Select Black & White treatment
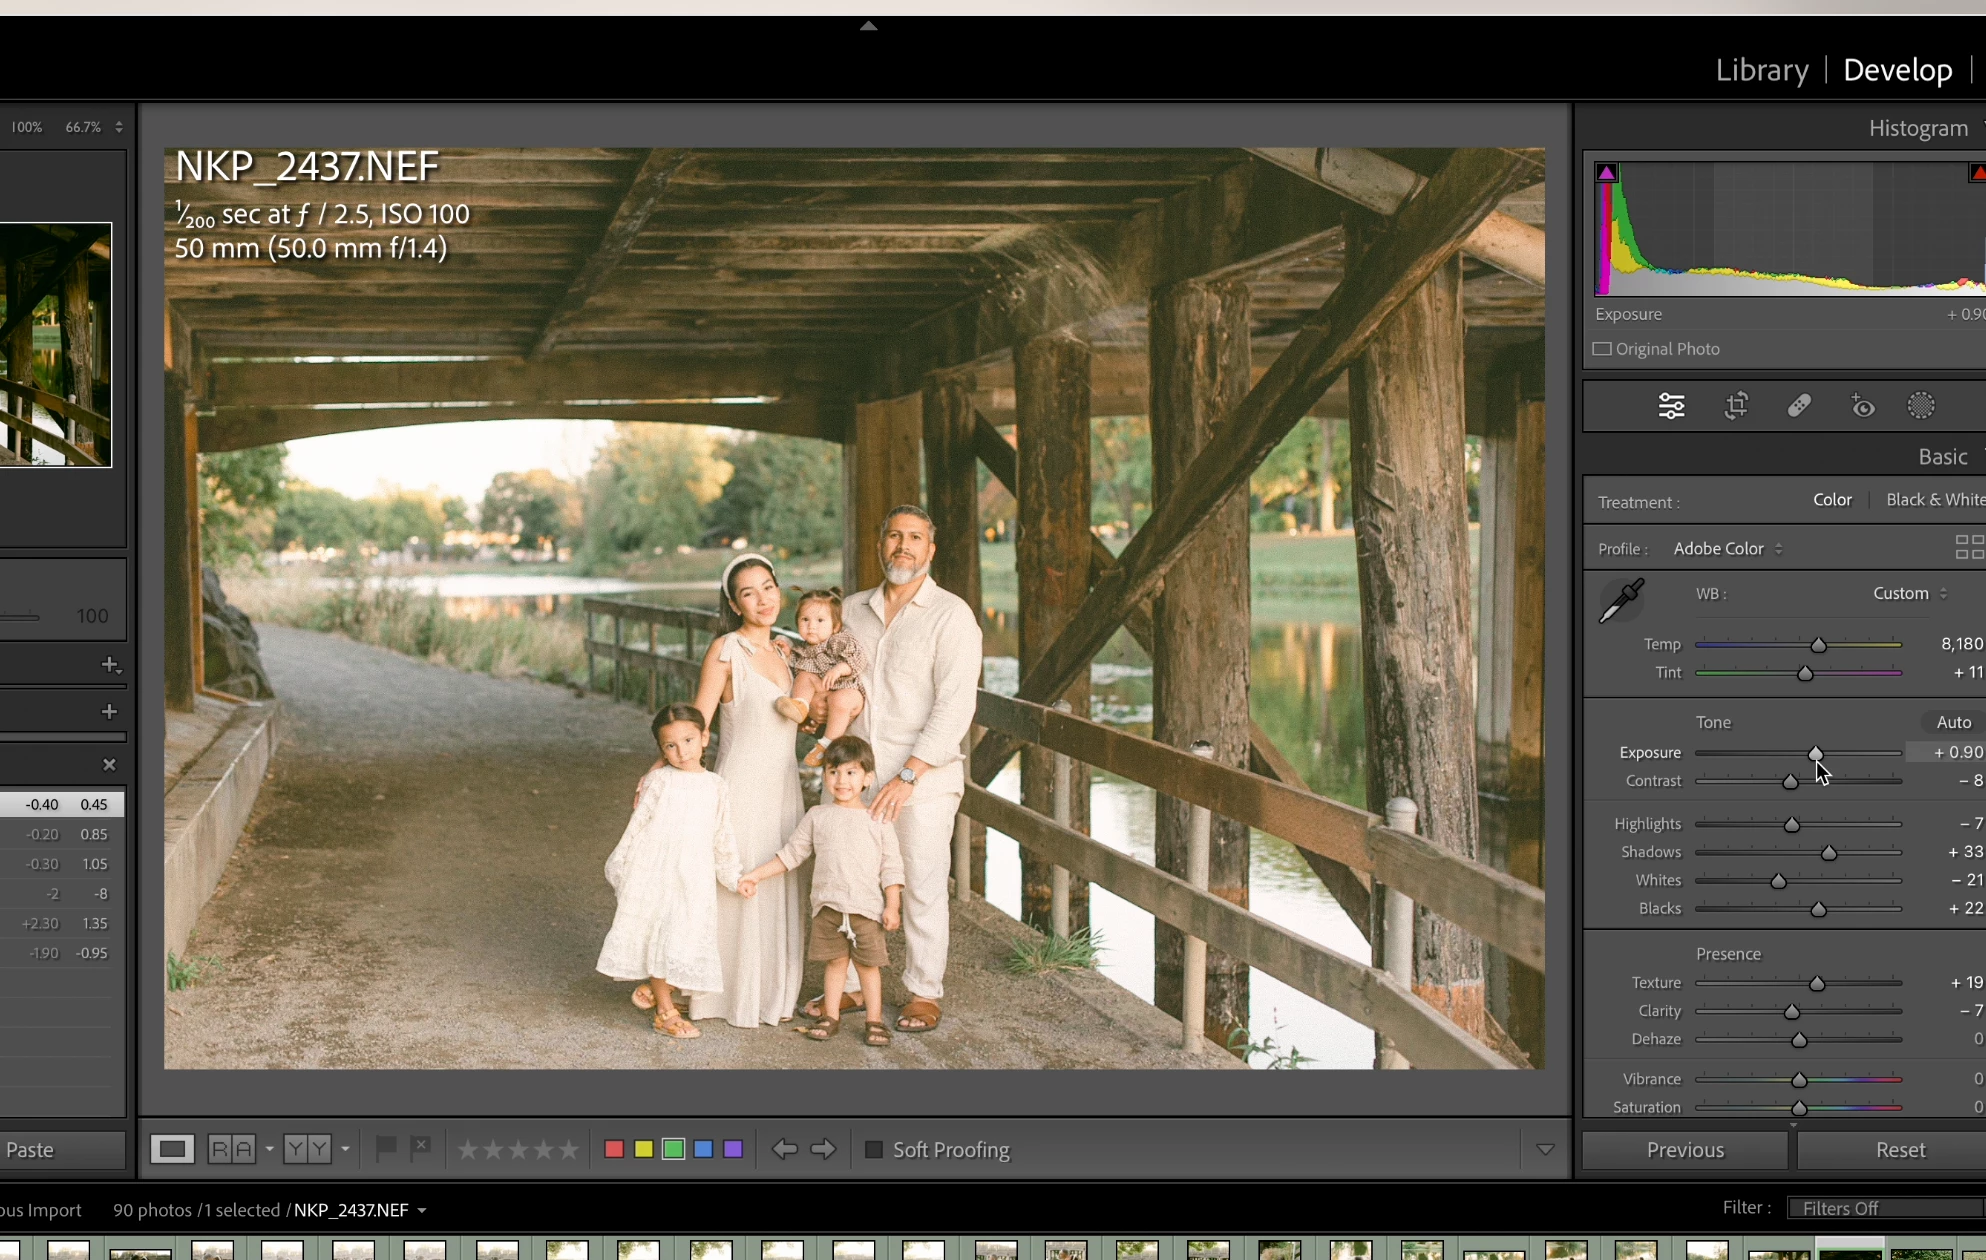Image resolution: width=1986 pixels, height=1260 pixels. 1934,500
